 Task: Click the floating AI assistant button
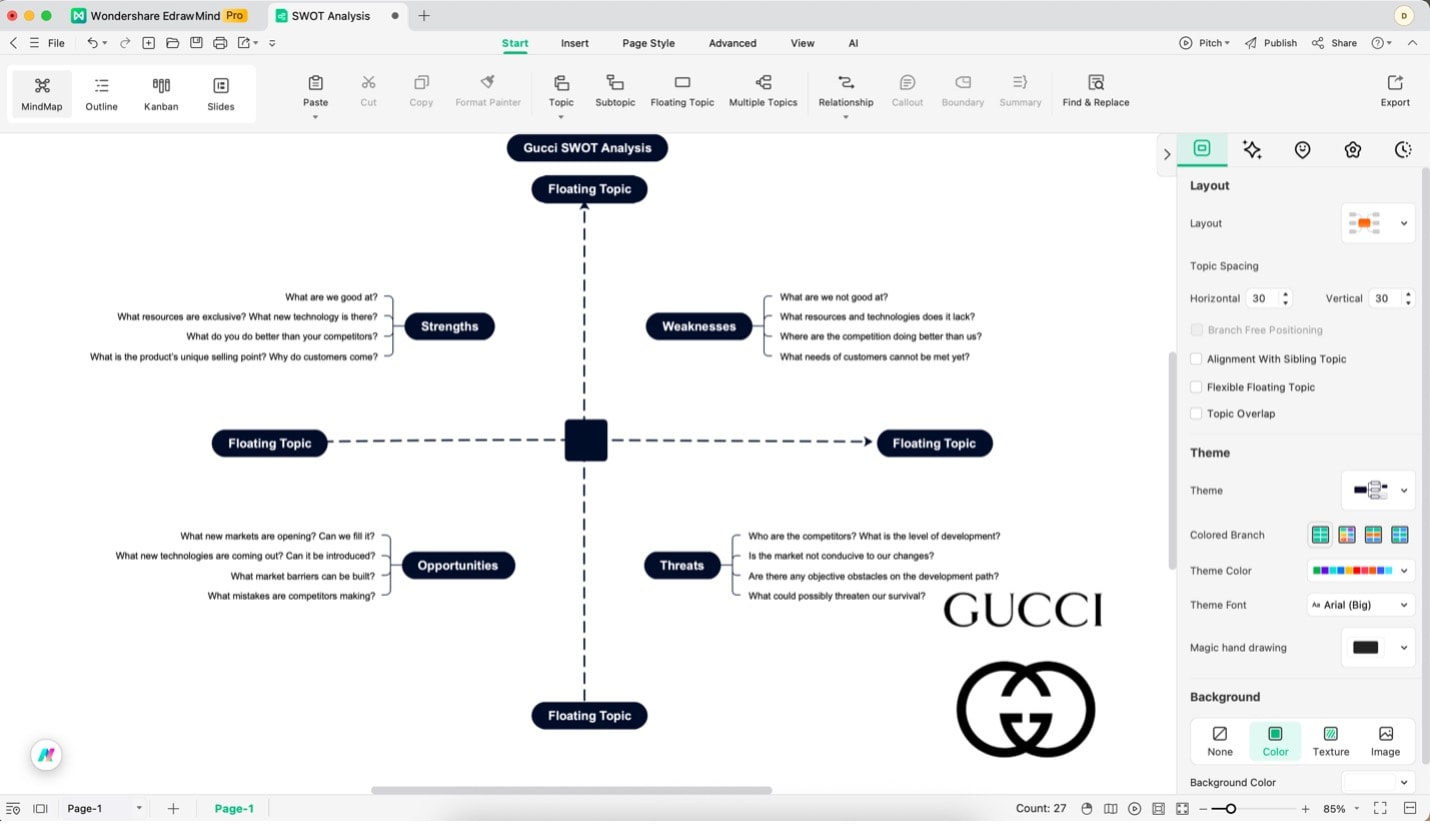[46, 756]
